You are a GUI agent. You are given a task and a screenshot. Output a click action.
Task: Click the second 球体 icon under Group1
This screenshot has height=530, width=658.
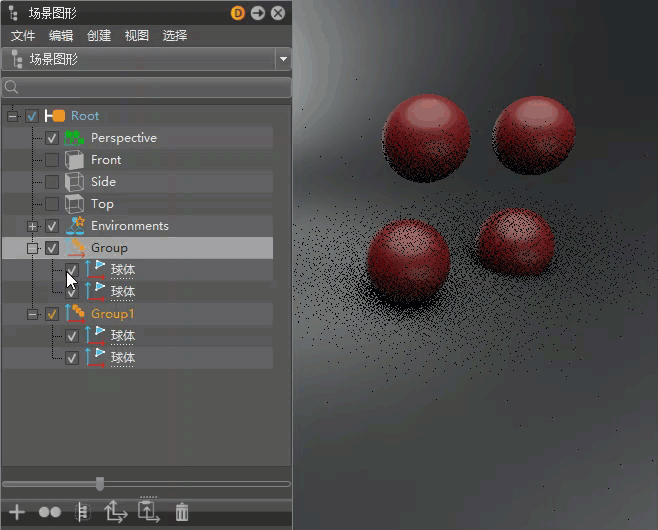coord(95,358)
